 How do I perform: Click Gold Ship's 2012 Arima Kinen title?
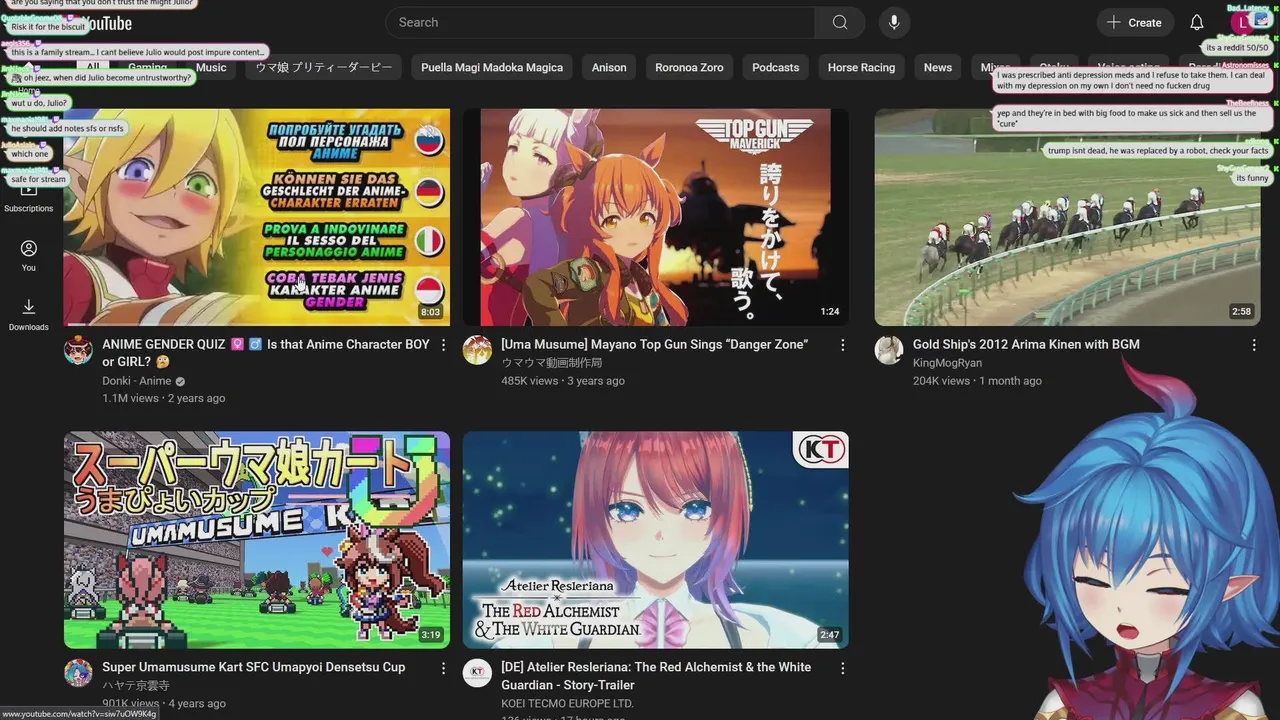pyautogui.click(x=1026, y=344)
